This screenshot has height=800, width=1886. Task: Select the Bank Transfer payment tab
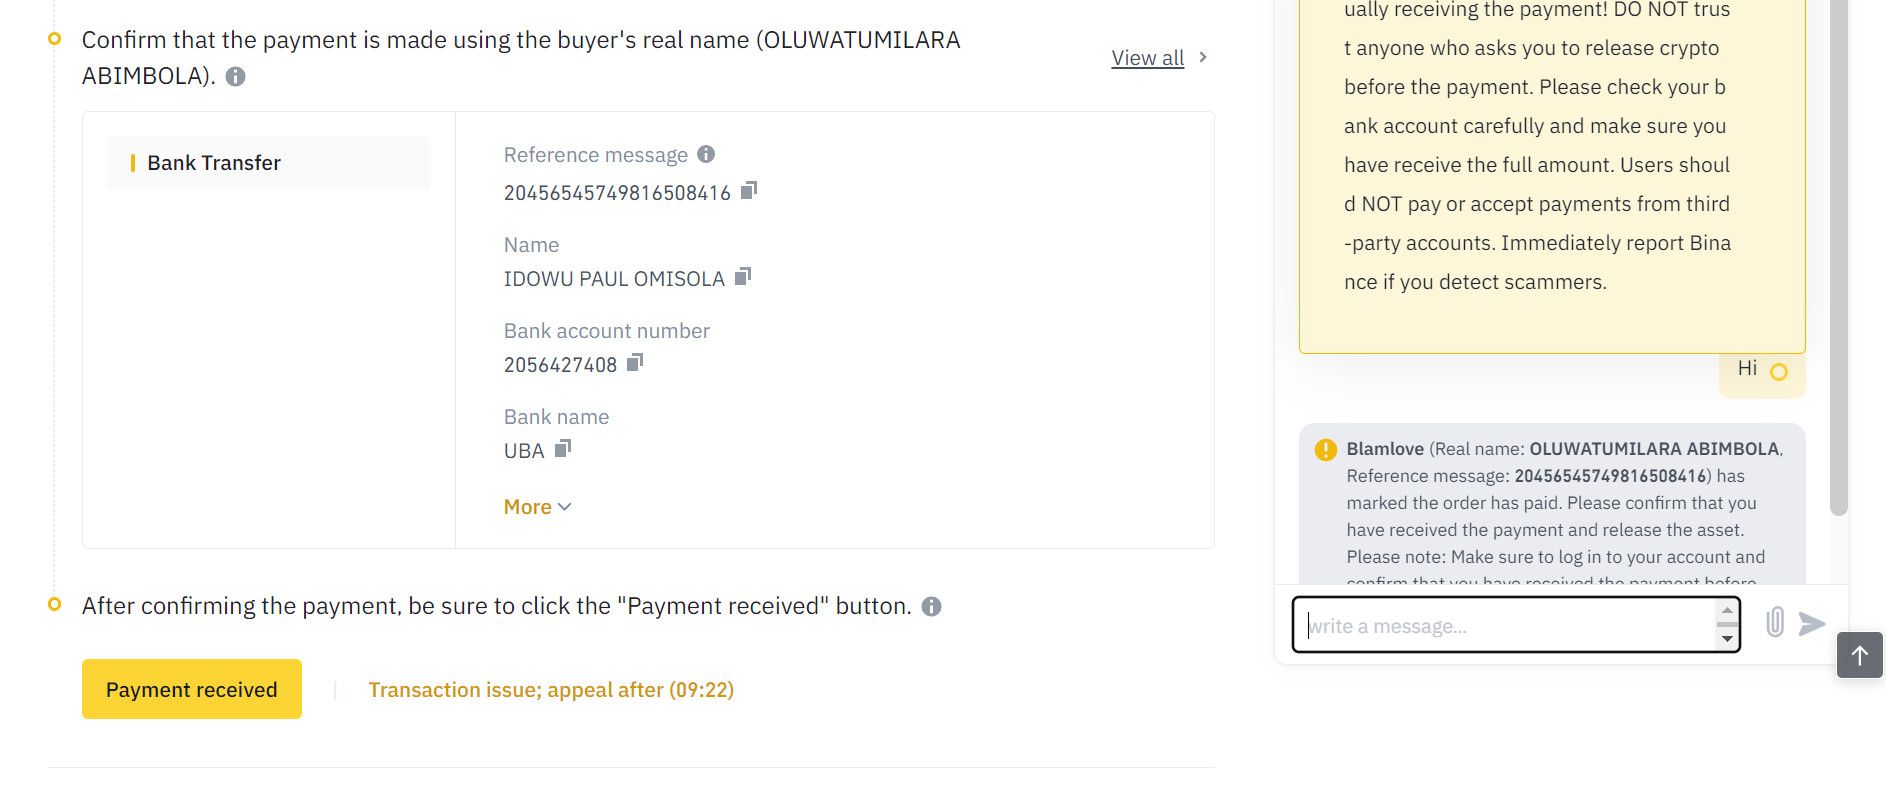pyautogui.click(x=269, y=163)
